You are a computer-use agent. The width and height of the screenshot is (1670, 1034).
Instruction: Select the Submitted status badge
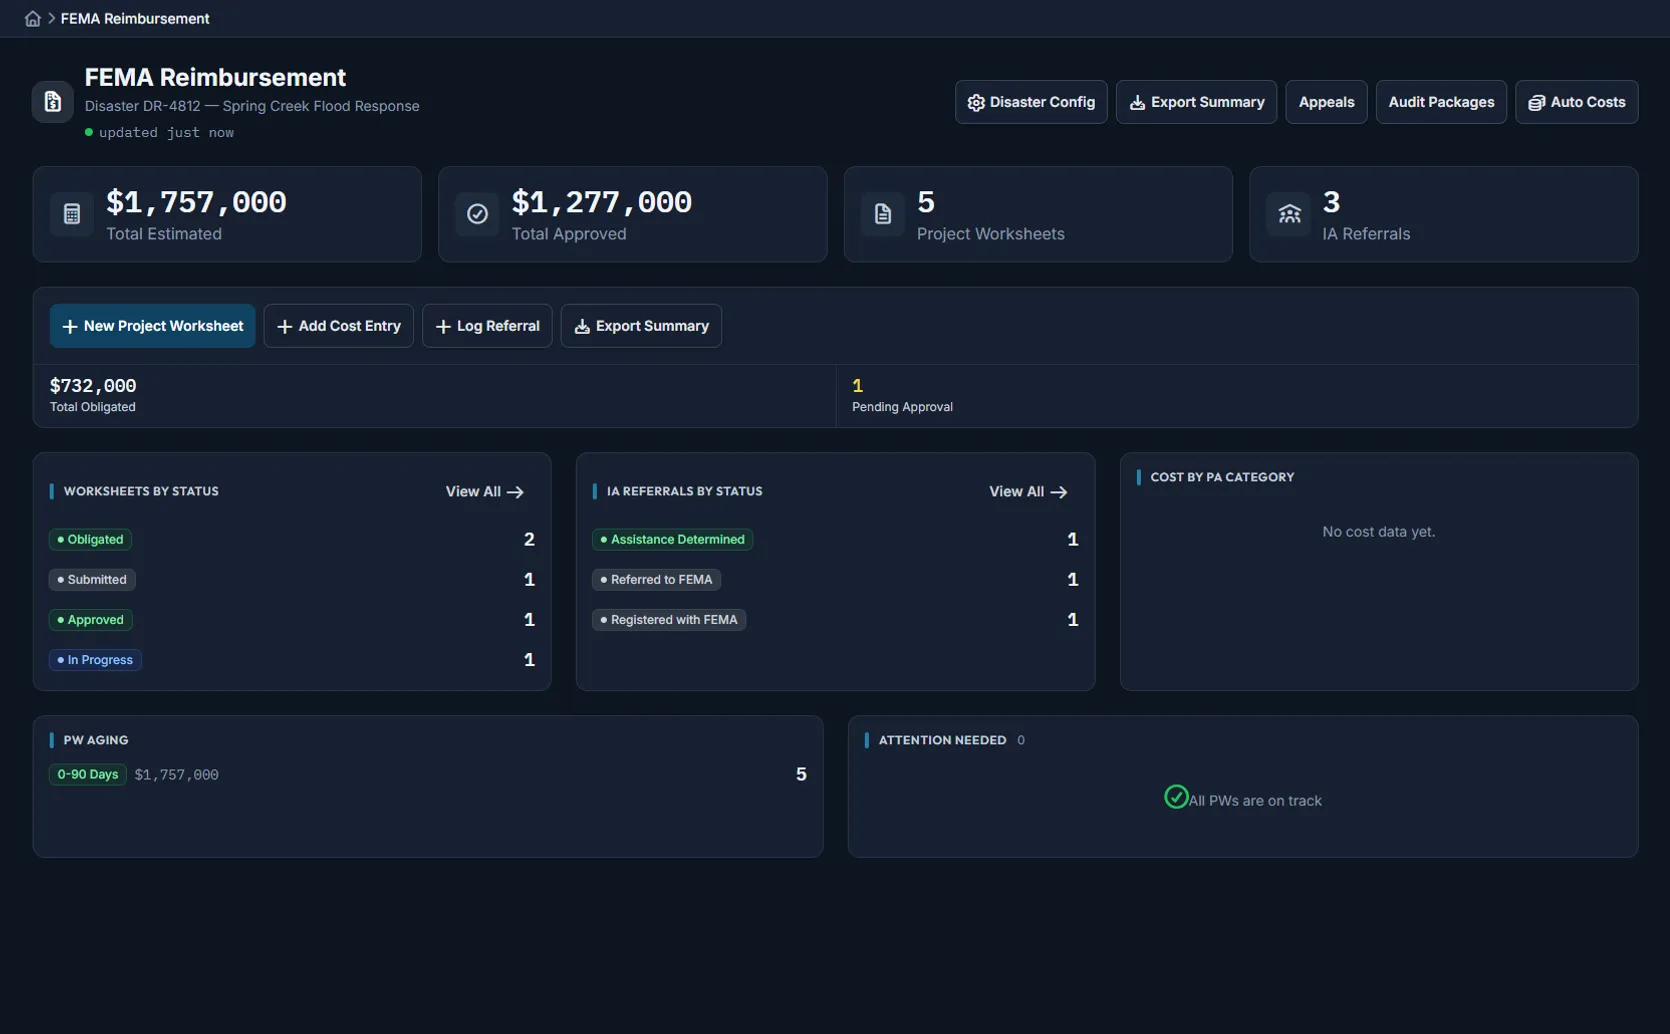pyautogui.click(x=92, y=580)
